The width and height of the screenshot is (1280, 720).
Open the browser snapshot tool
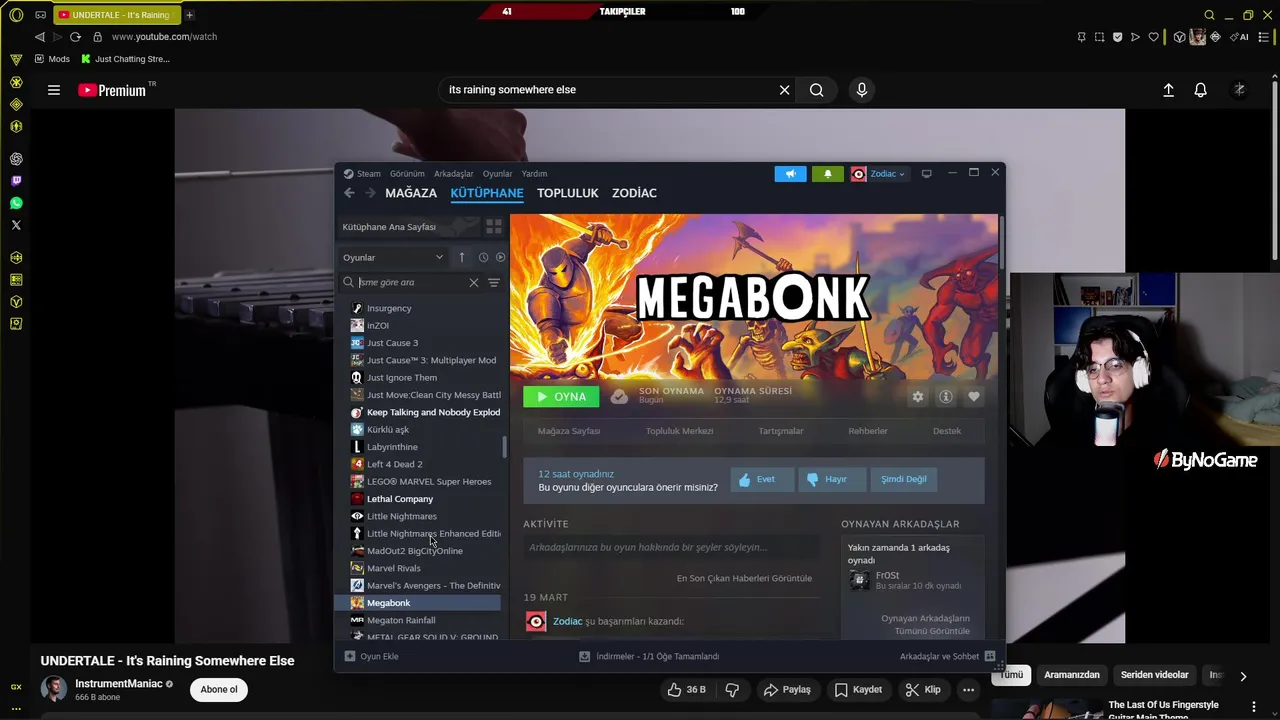(1100, 37)
